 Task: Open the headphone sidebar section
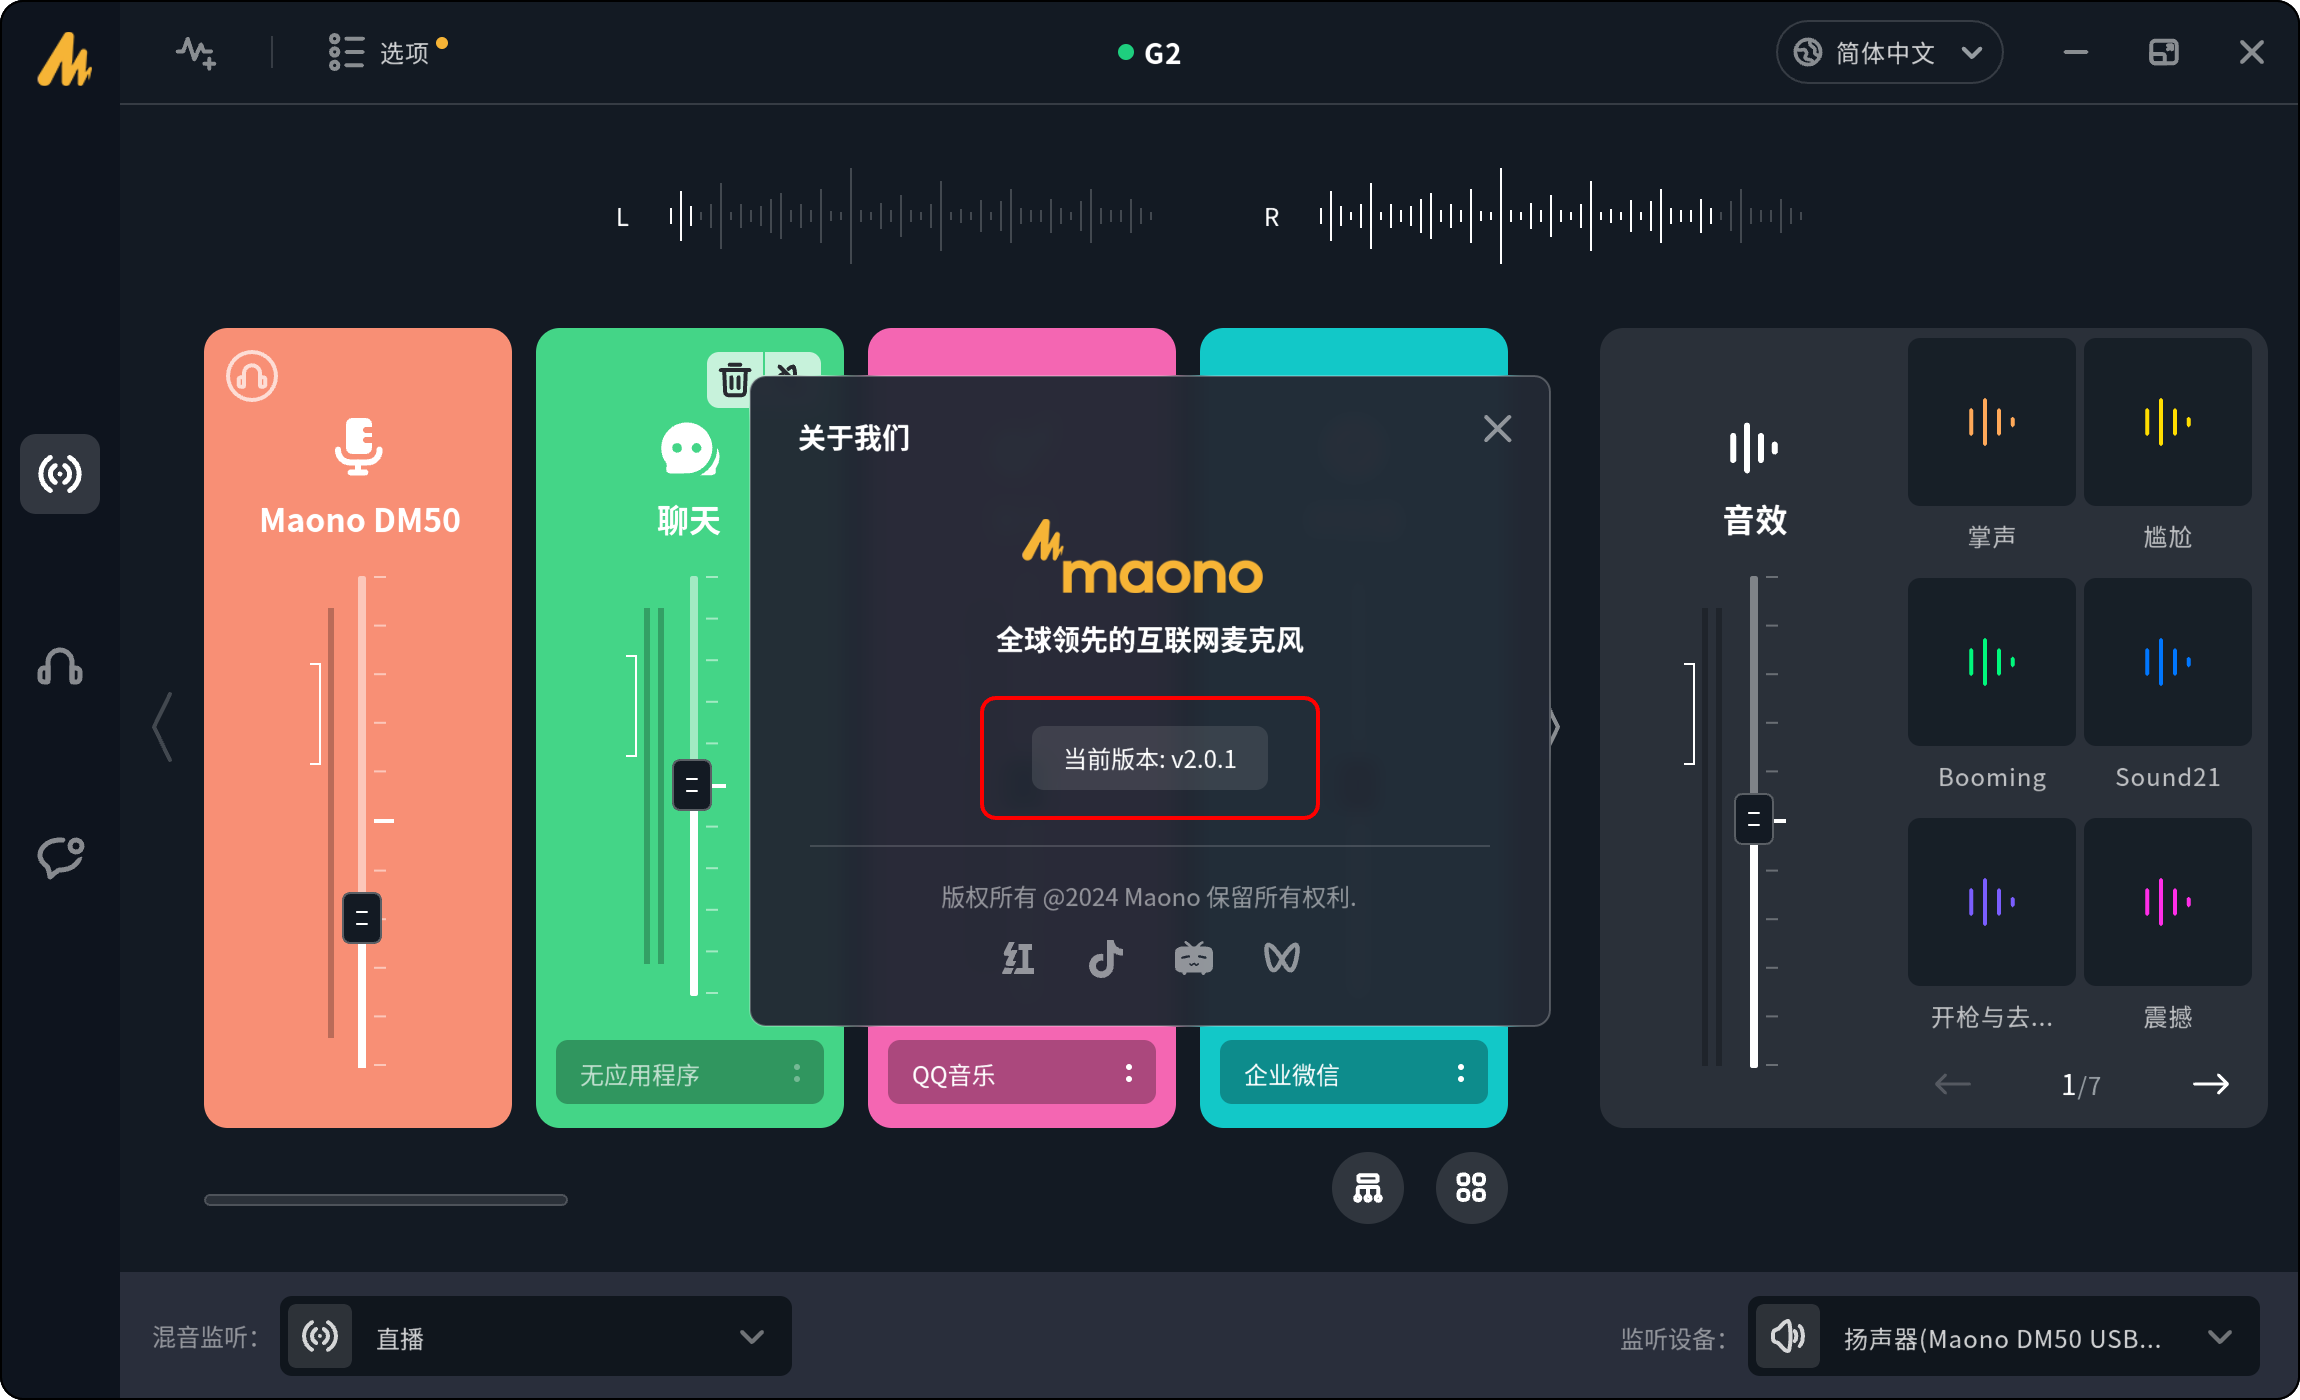pos(60,666)
